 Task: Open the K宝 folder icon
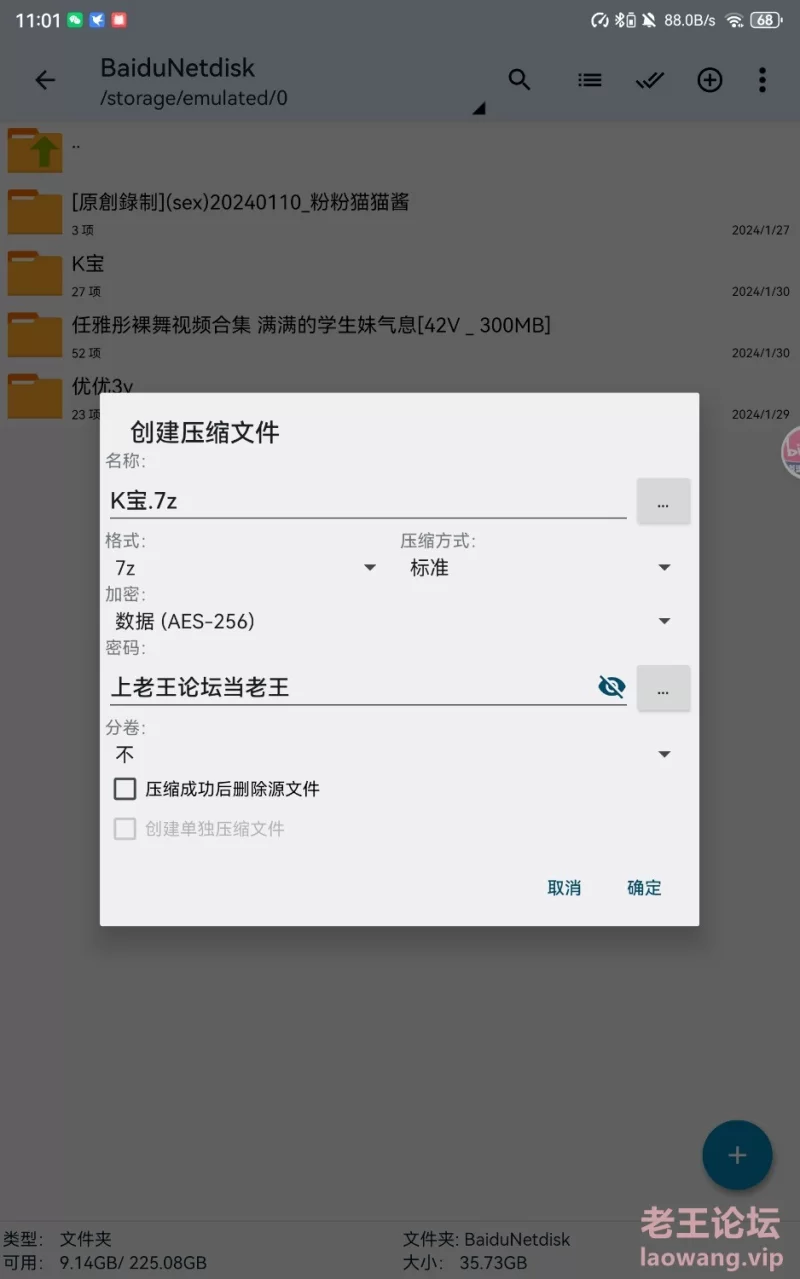tap(35, 273)
